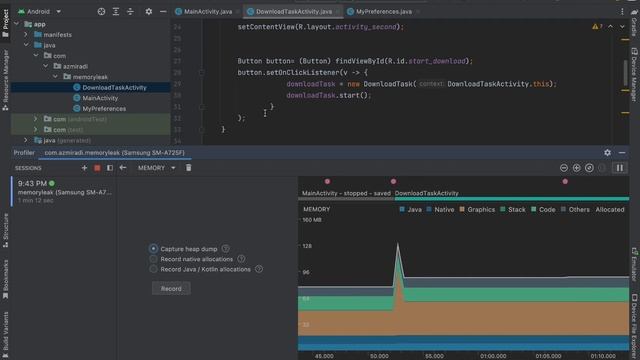Click first event marker above MainActivity label
640x360 pixels.
327,181
